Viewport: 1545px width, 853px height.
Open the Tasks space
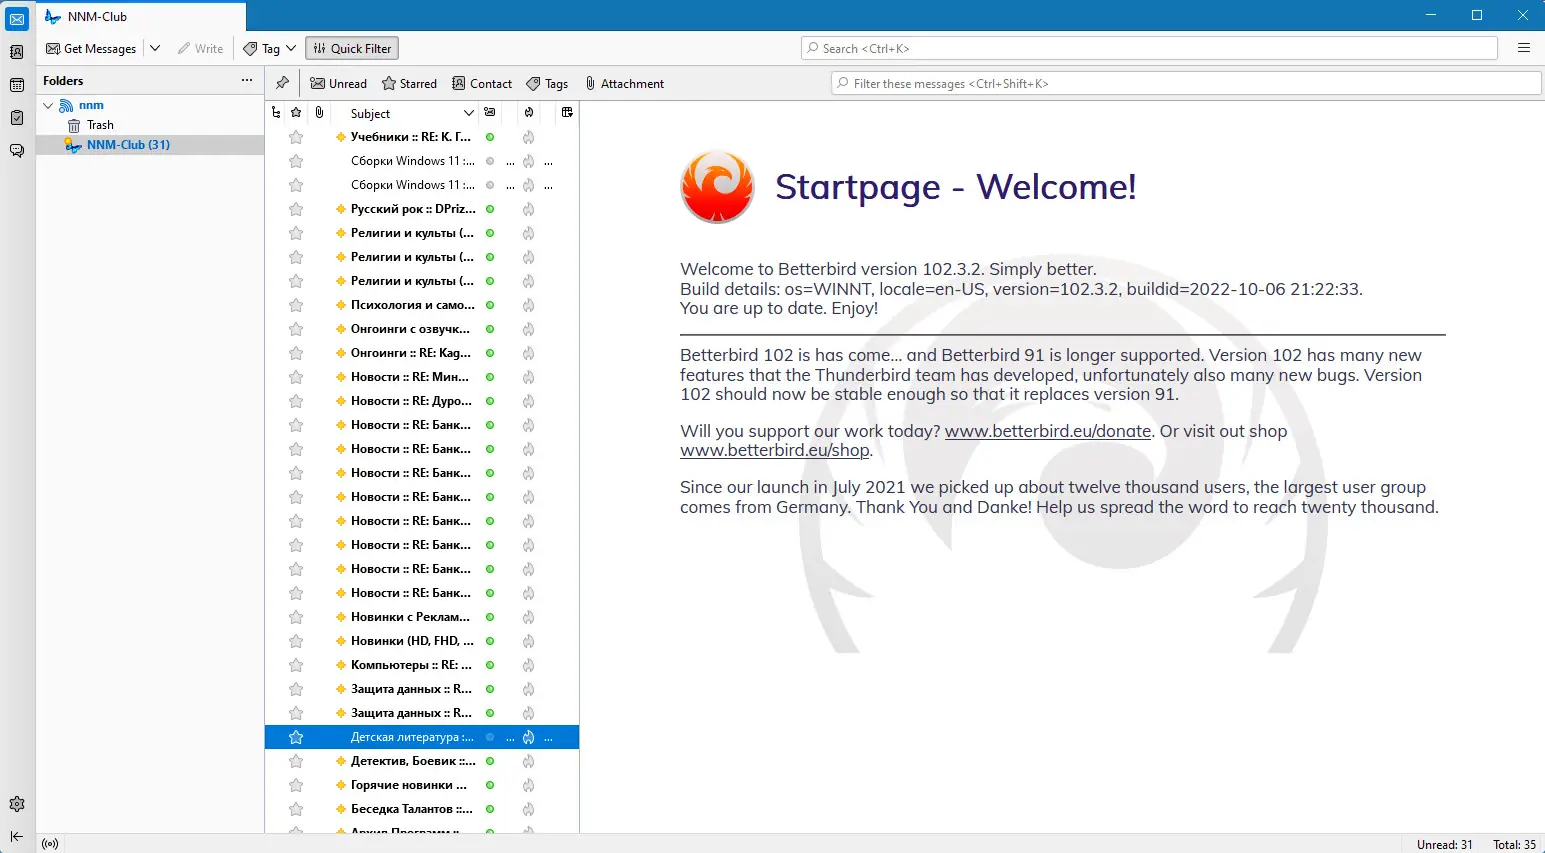pyautogui.click(x=17, y=118)
